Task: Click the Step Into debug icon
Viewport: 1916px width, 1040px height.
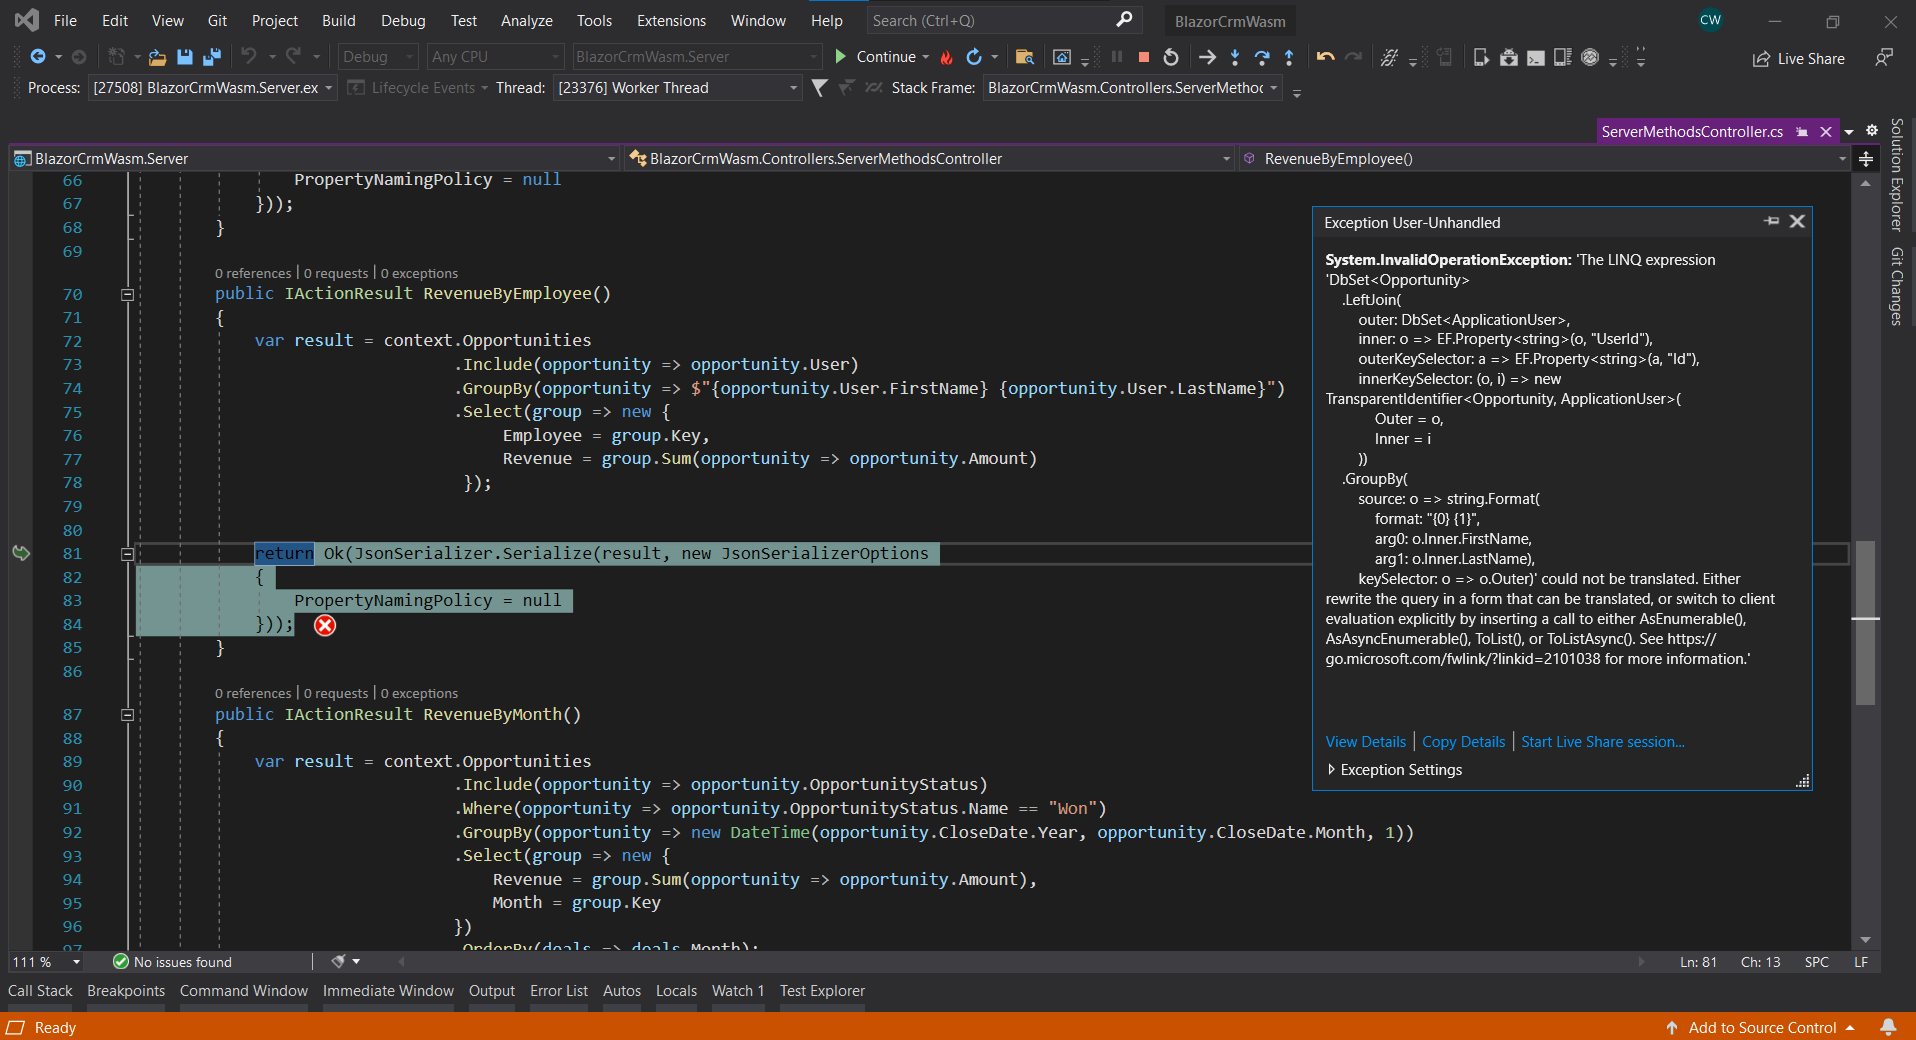Action: coord(1236,57)
